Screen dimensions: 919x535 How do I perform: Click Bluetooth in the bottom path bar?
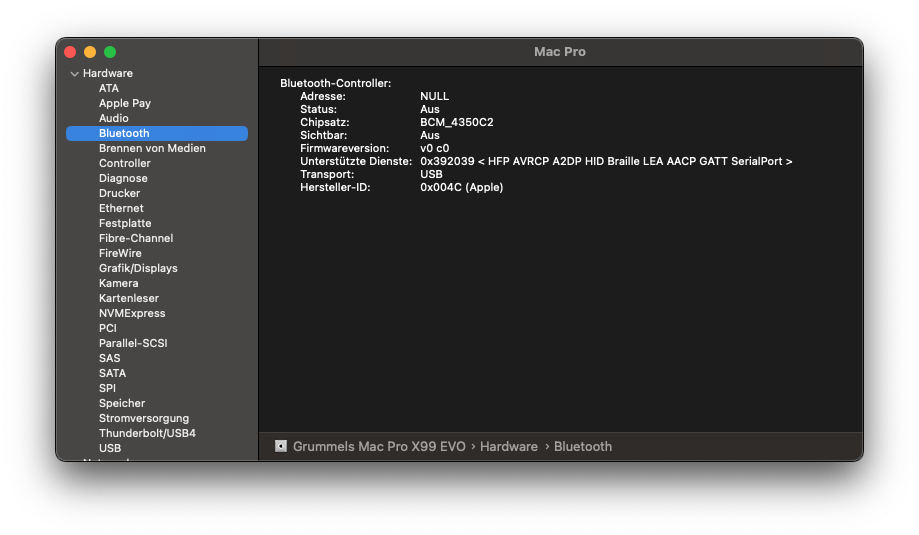(583, 446)
